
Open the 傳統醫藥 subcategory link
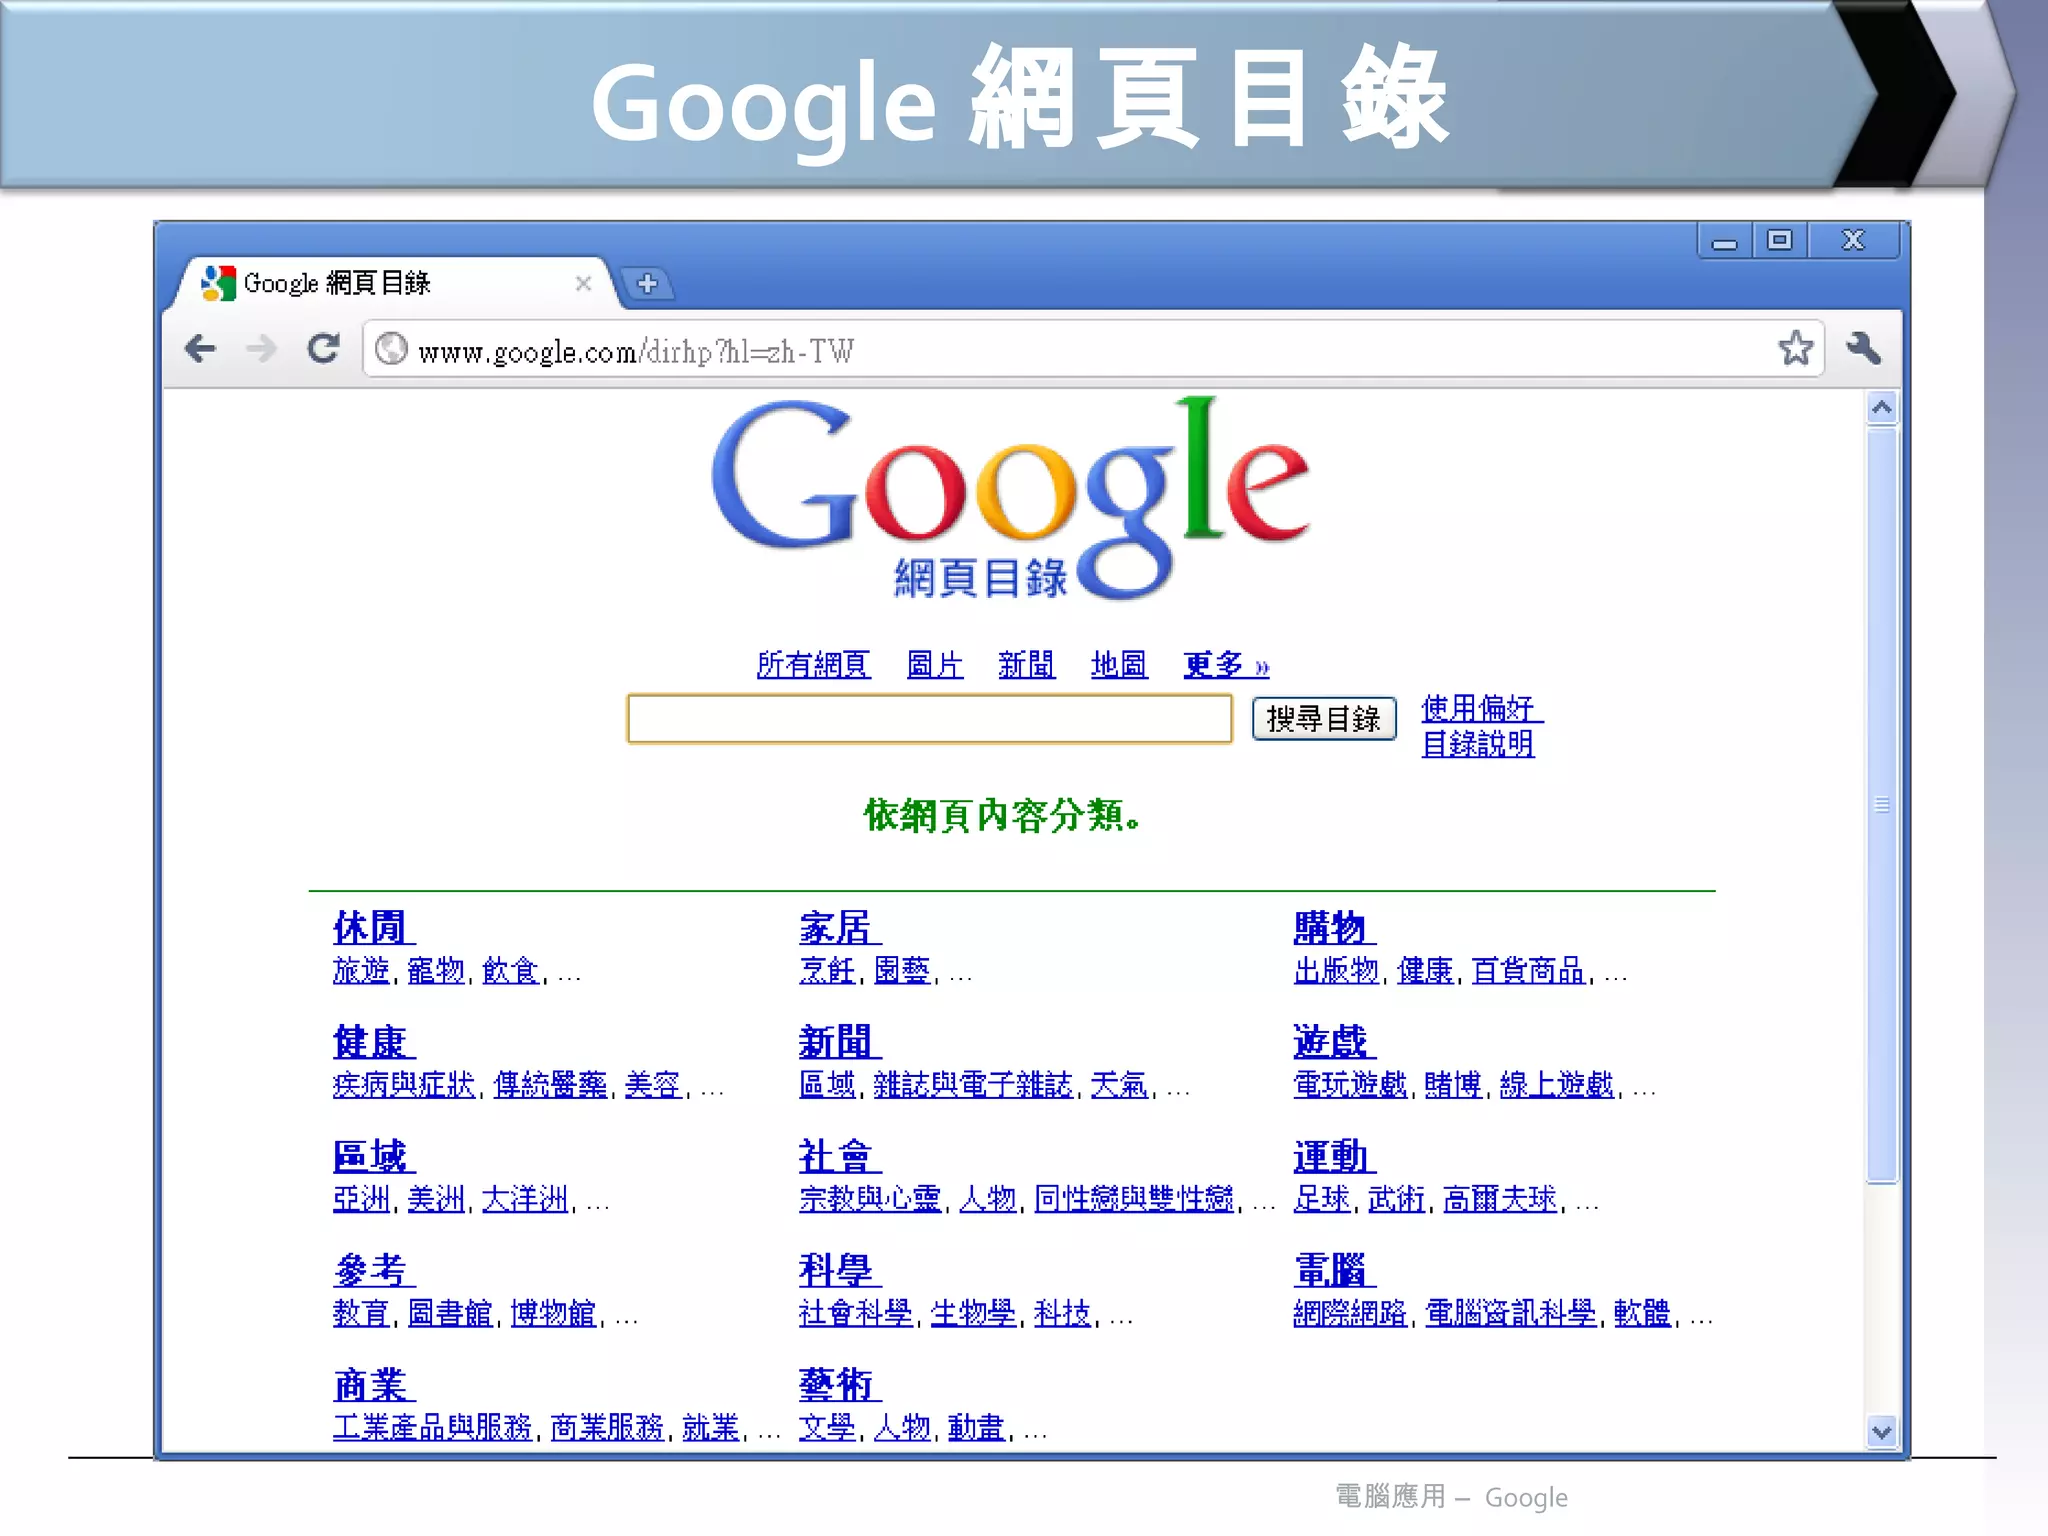(551, 1084)
